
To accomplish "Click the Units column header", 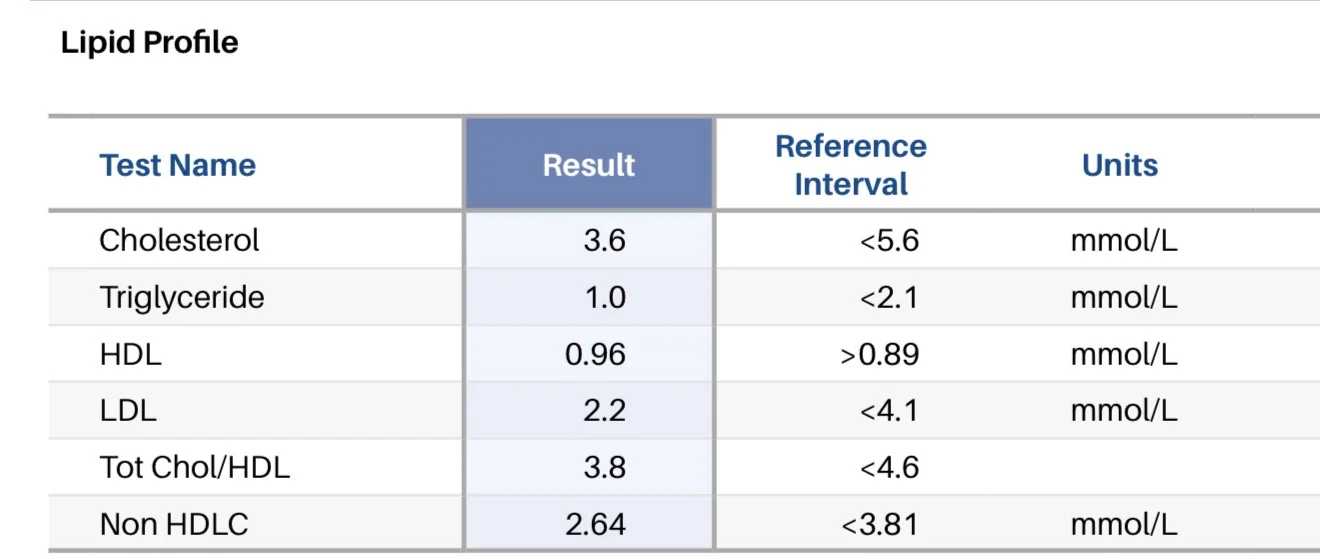I will (x=1120, y=165).
